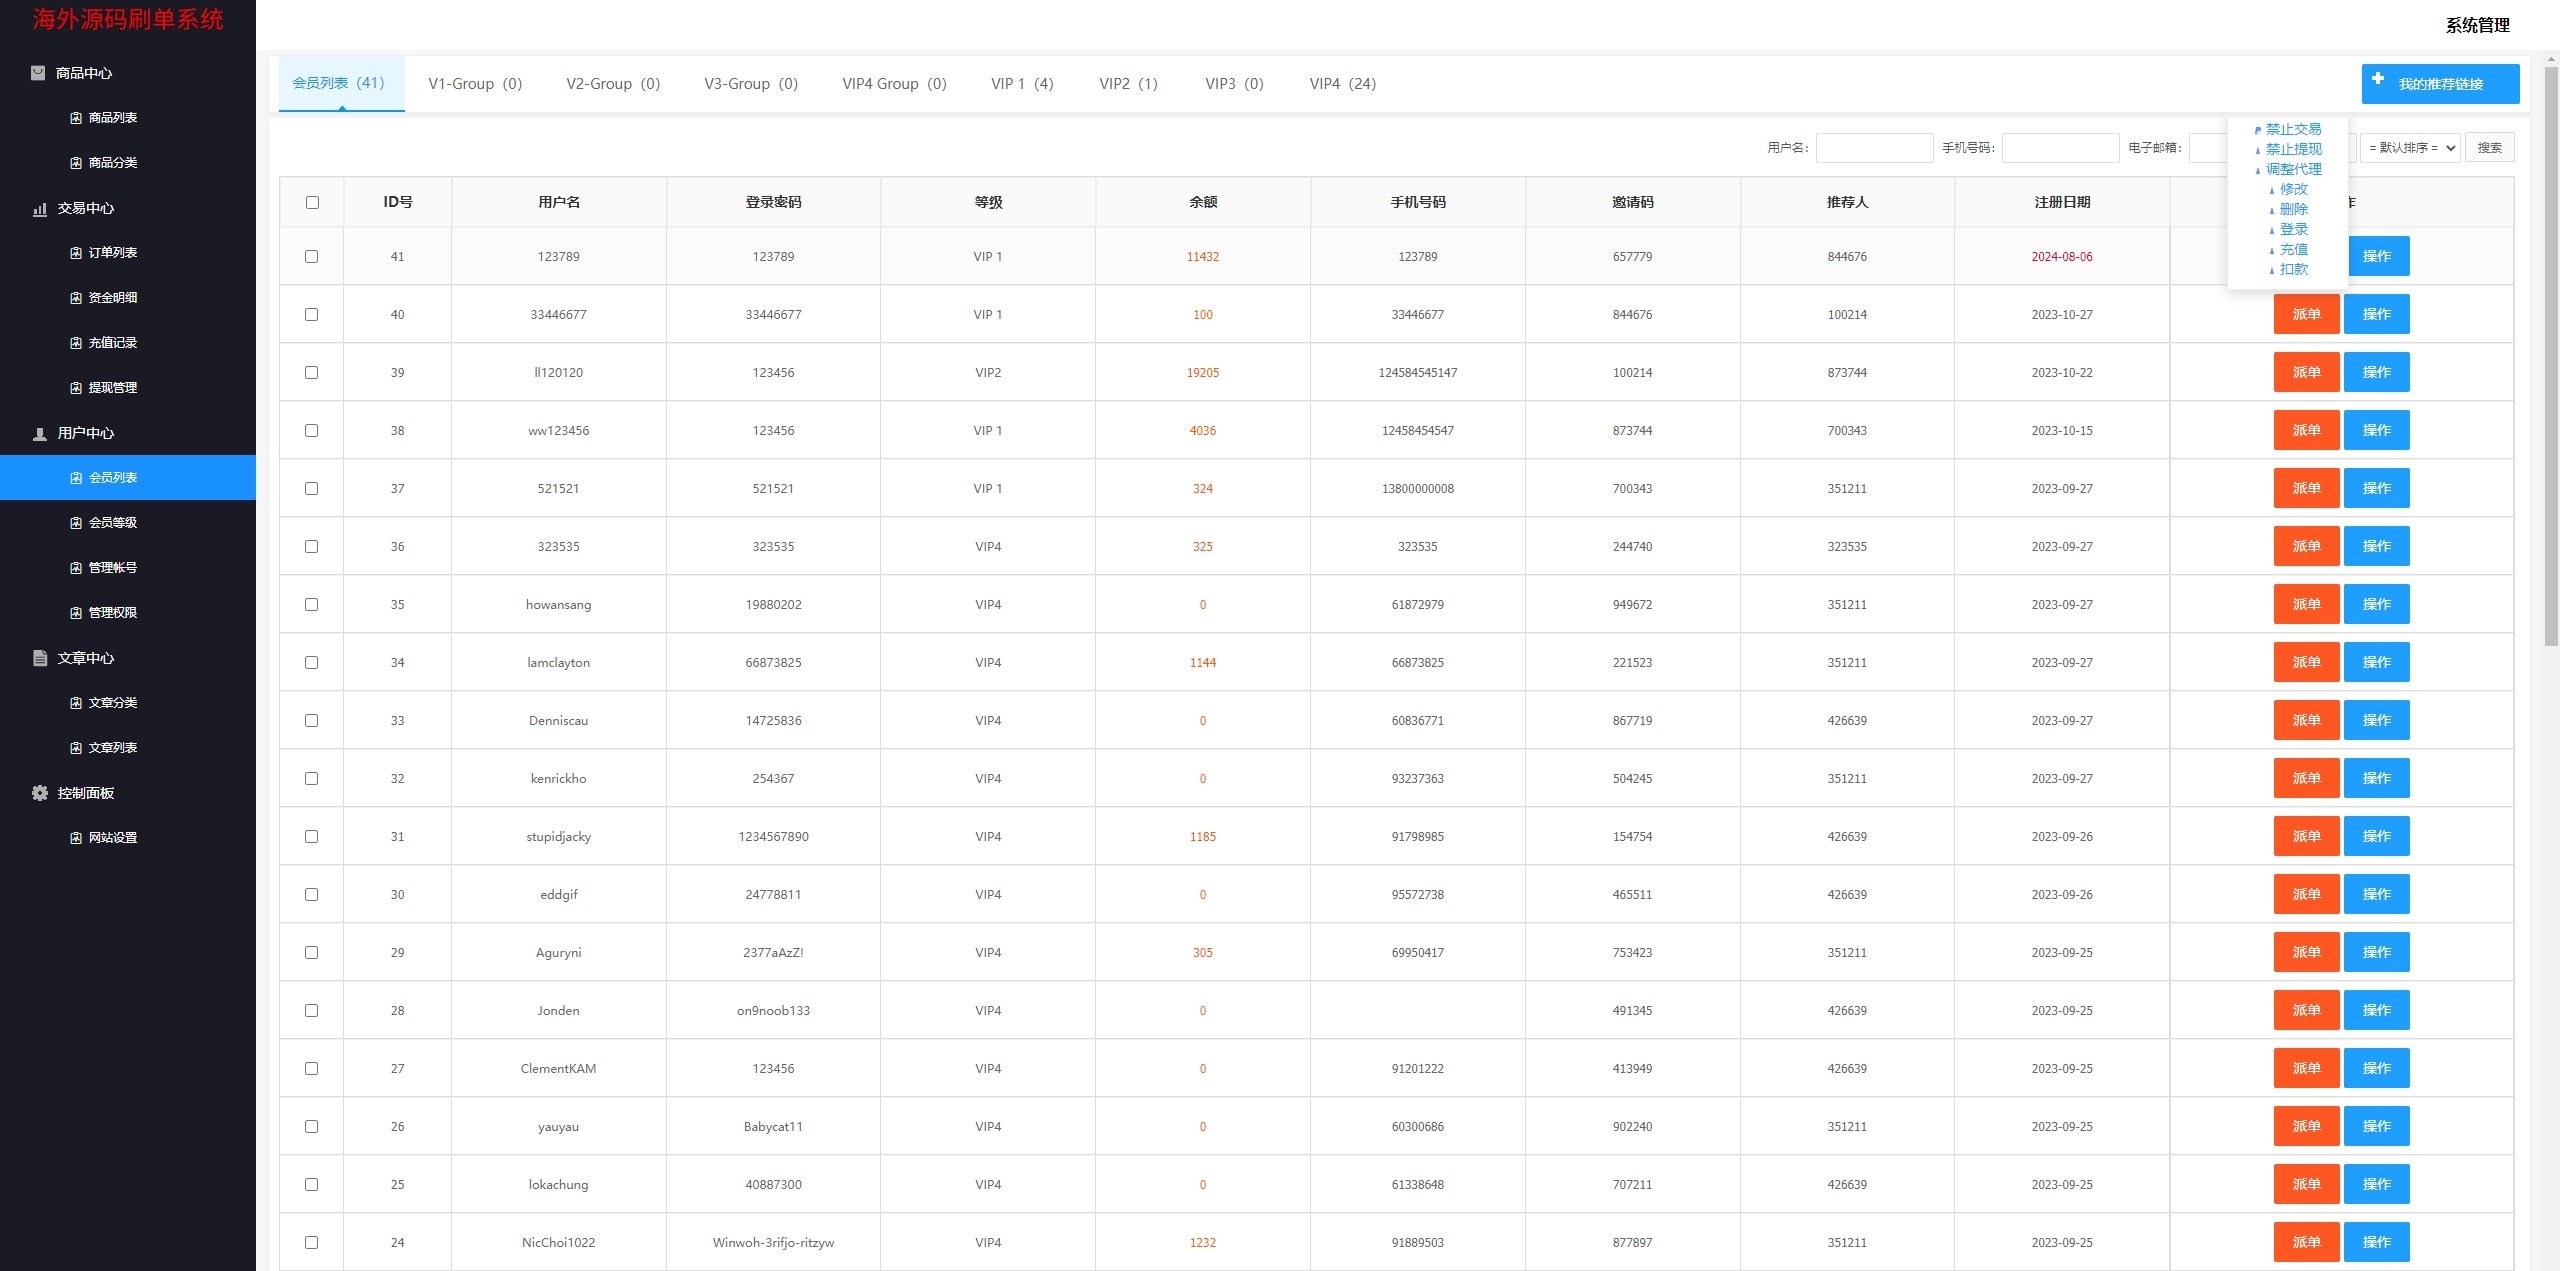
Task: Open the V3-Group (0) tab
Action: tap(751, 84)
